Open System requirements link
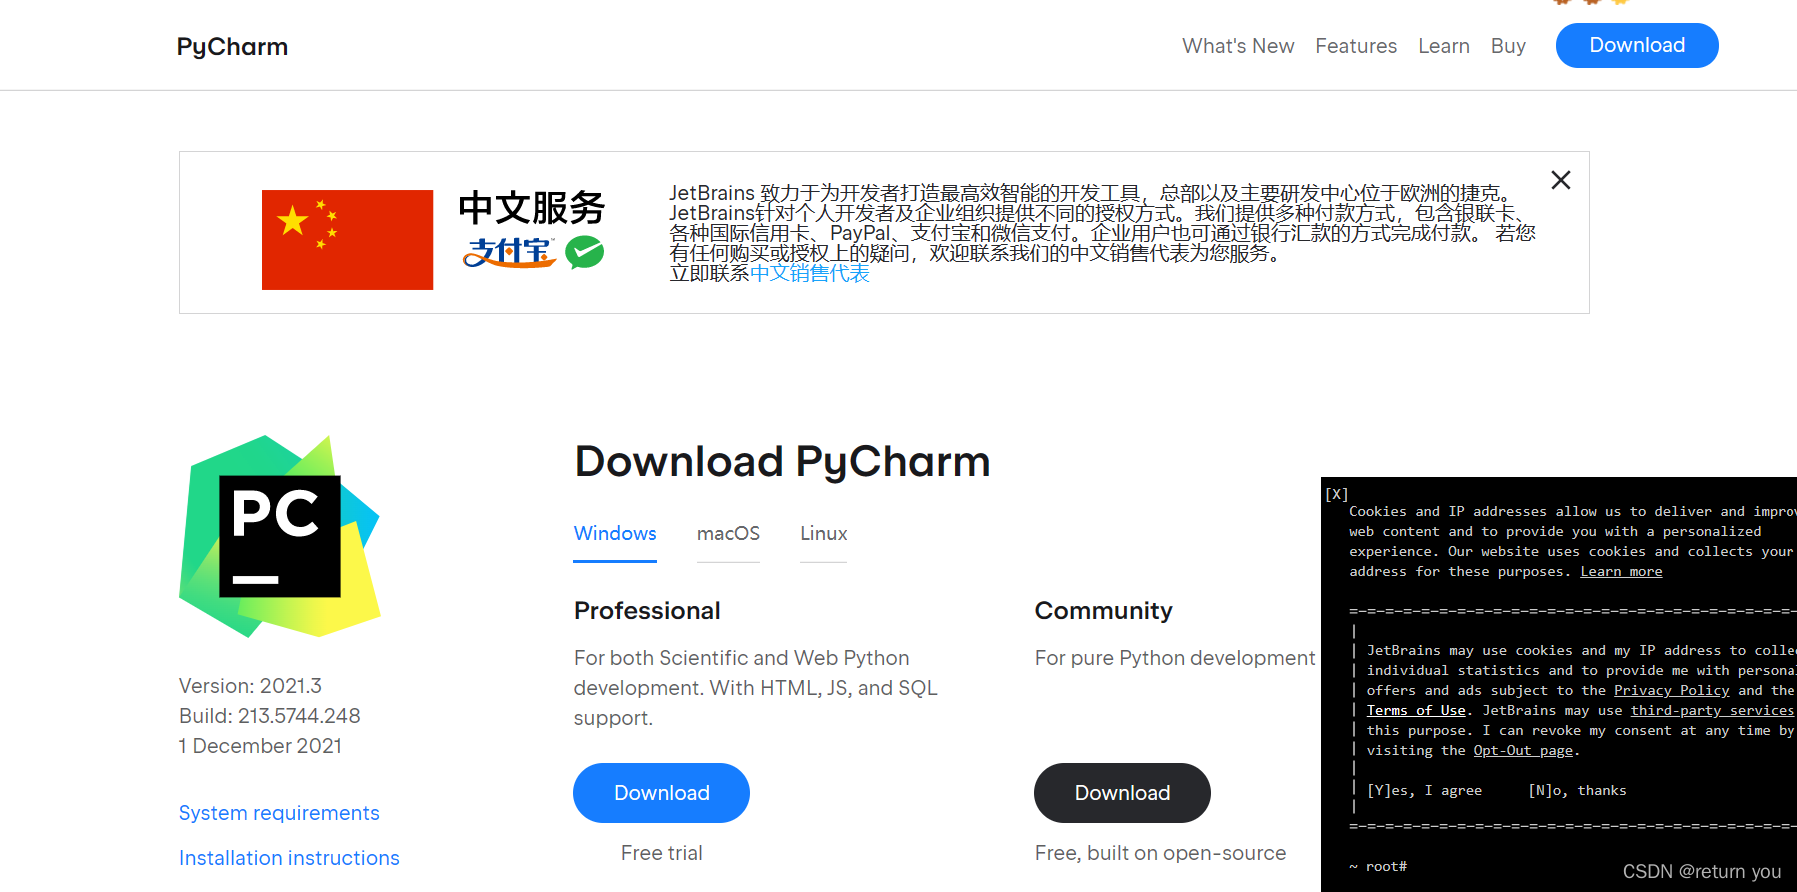The image size is (1797, 892). (x=279, y=813)
